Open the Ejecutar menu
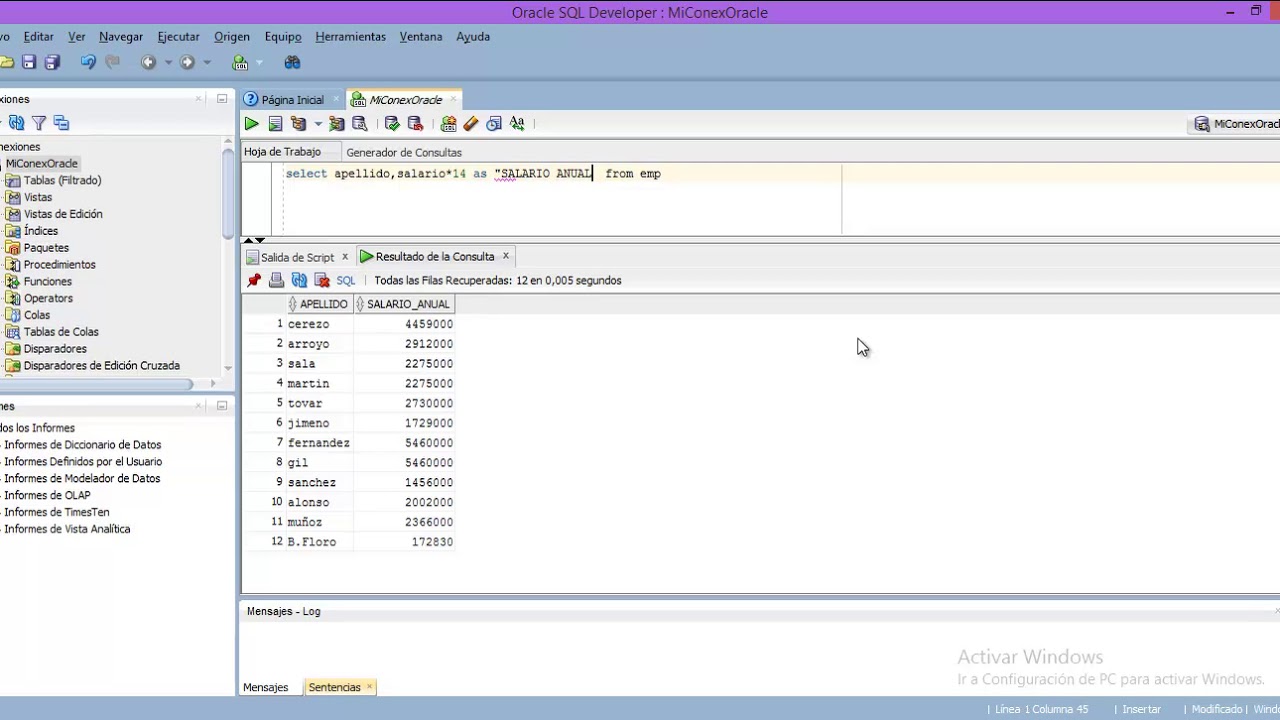Screen dimensions: 1280x720 click(179, 37)
